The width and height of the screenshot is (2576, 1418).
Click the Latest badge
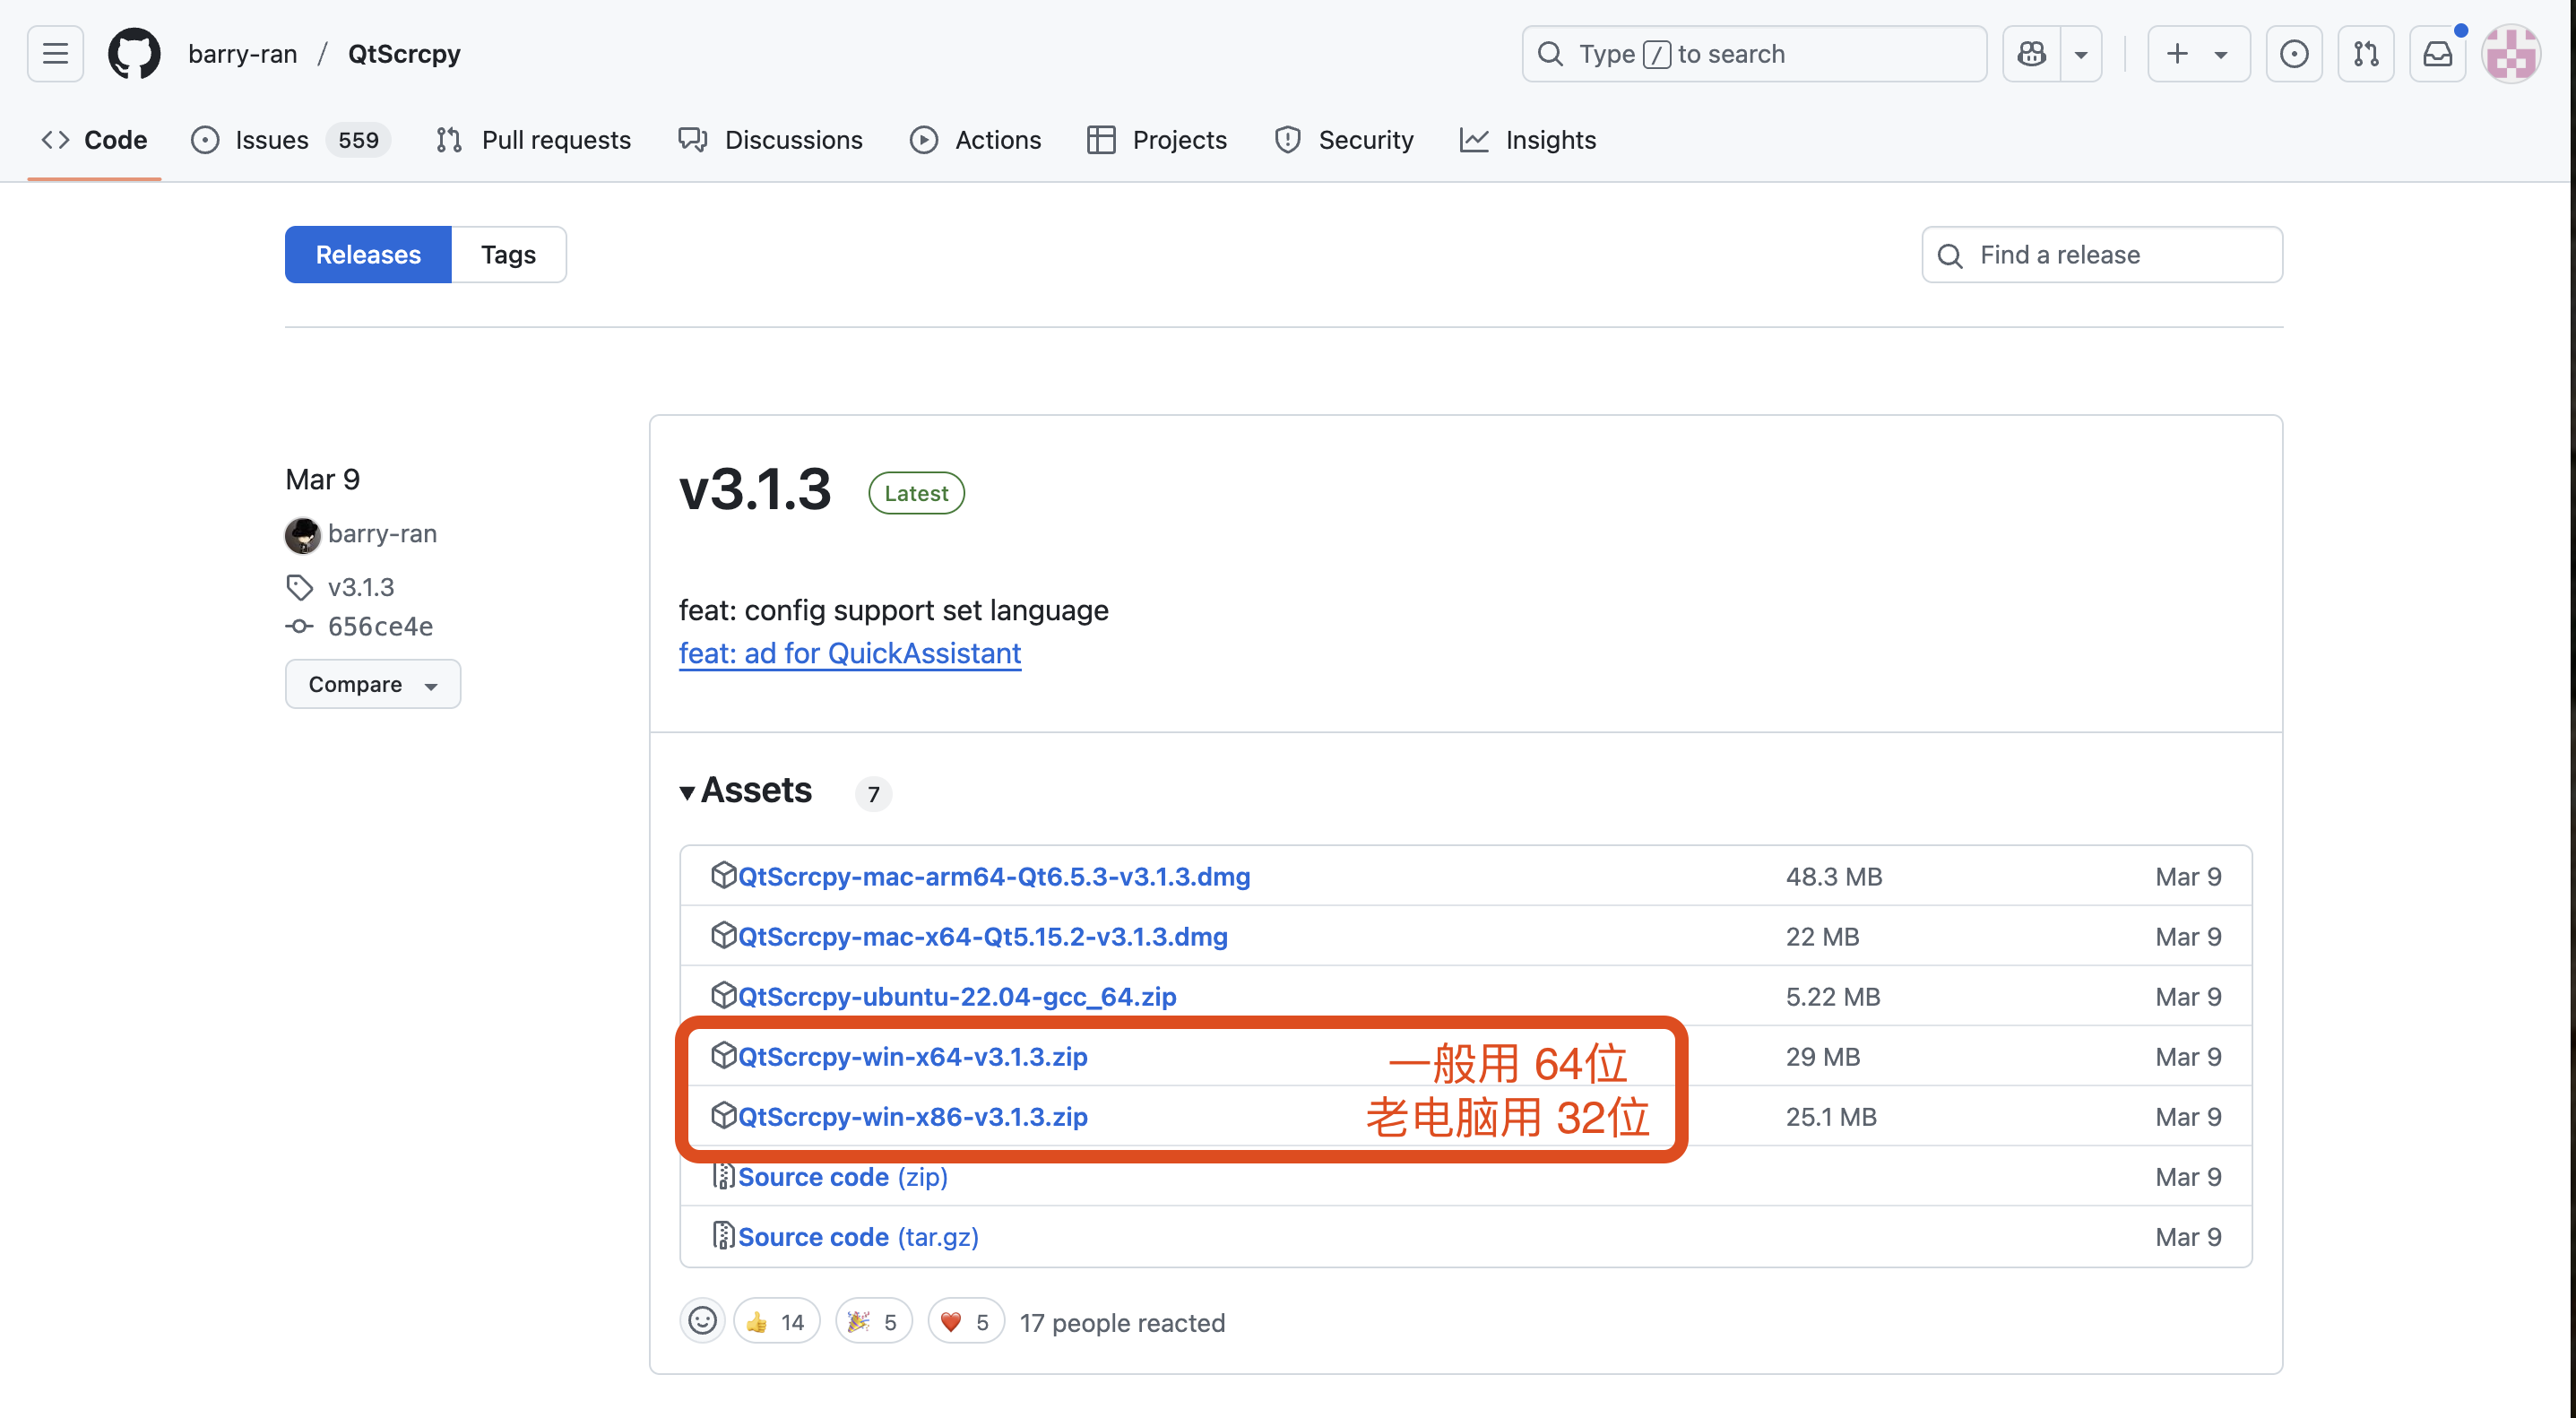coord(915,493)
